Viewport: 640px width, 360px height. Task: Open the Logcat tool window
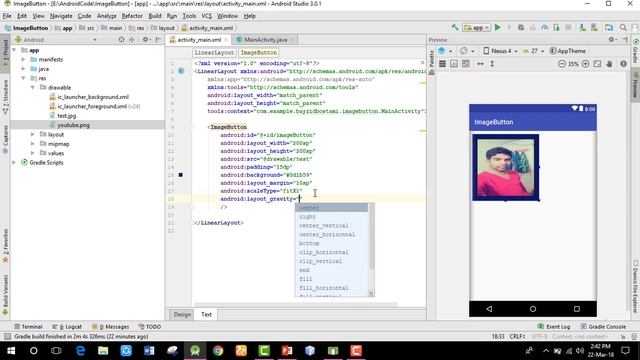(x=67, y=327)
